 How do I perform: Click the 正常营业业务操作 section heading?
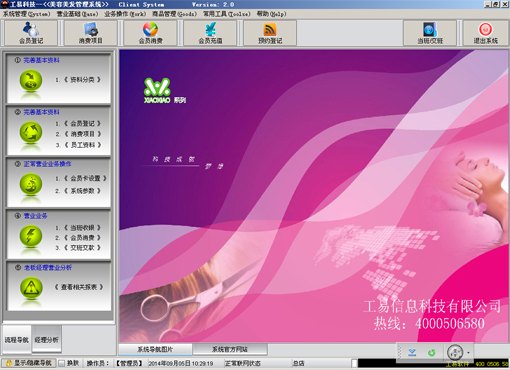[x=47, y=164]
